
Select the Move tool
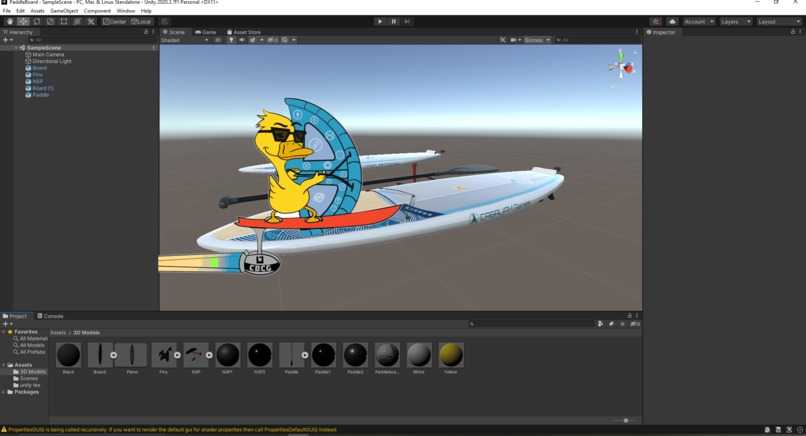coord(23,22)
